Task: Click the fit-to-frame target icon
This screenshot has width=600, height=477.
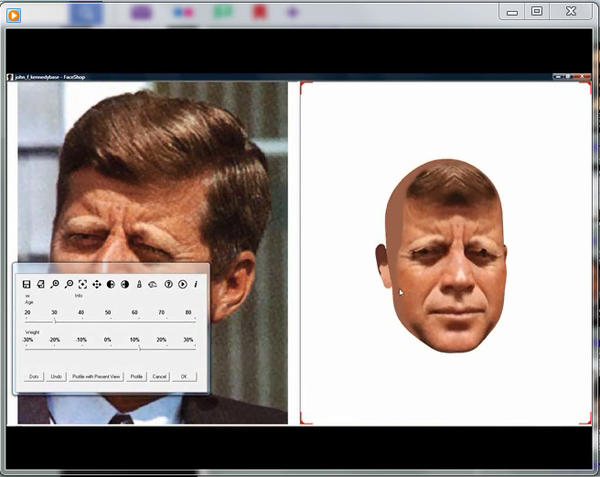Action: click(83, 284)
